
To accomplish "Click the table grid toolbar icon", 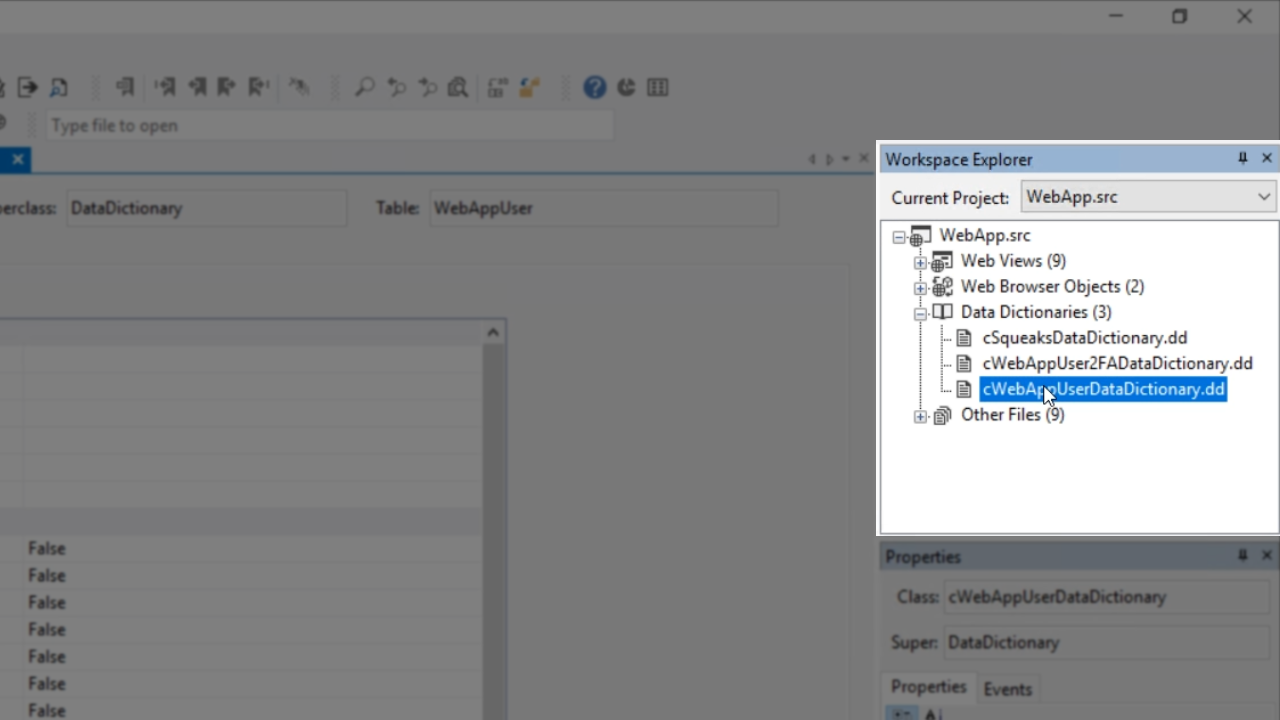I will (657, 88).
